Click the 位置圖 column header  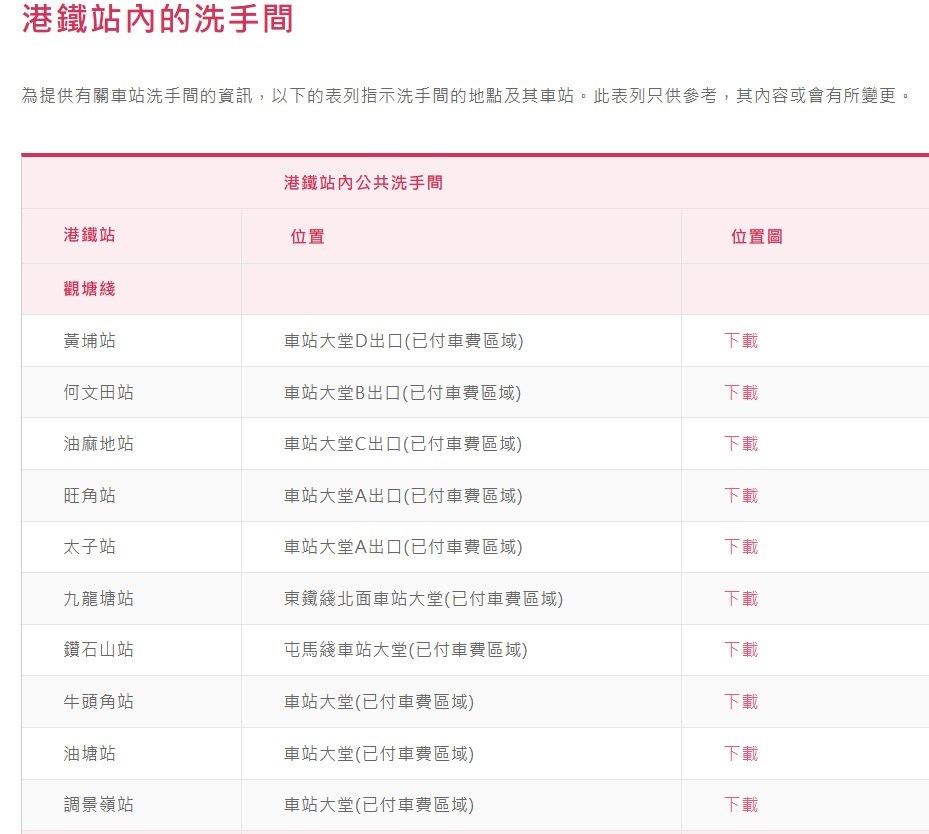coord(756,237)
